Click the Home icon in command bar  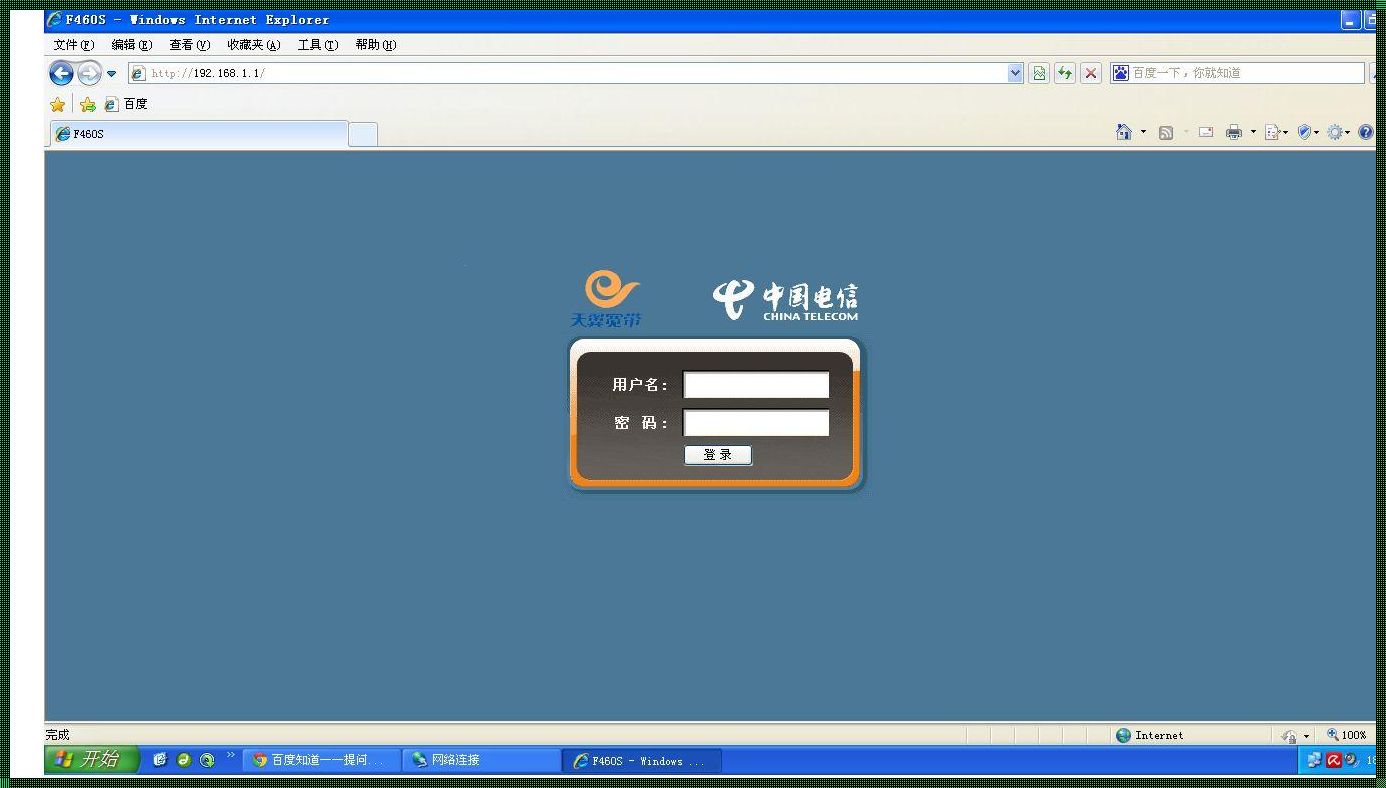point(1124,132)
